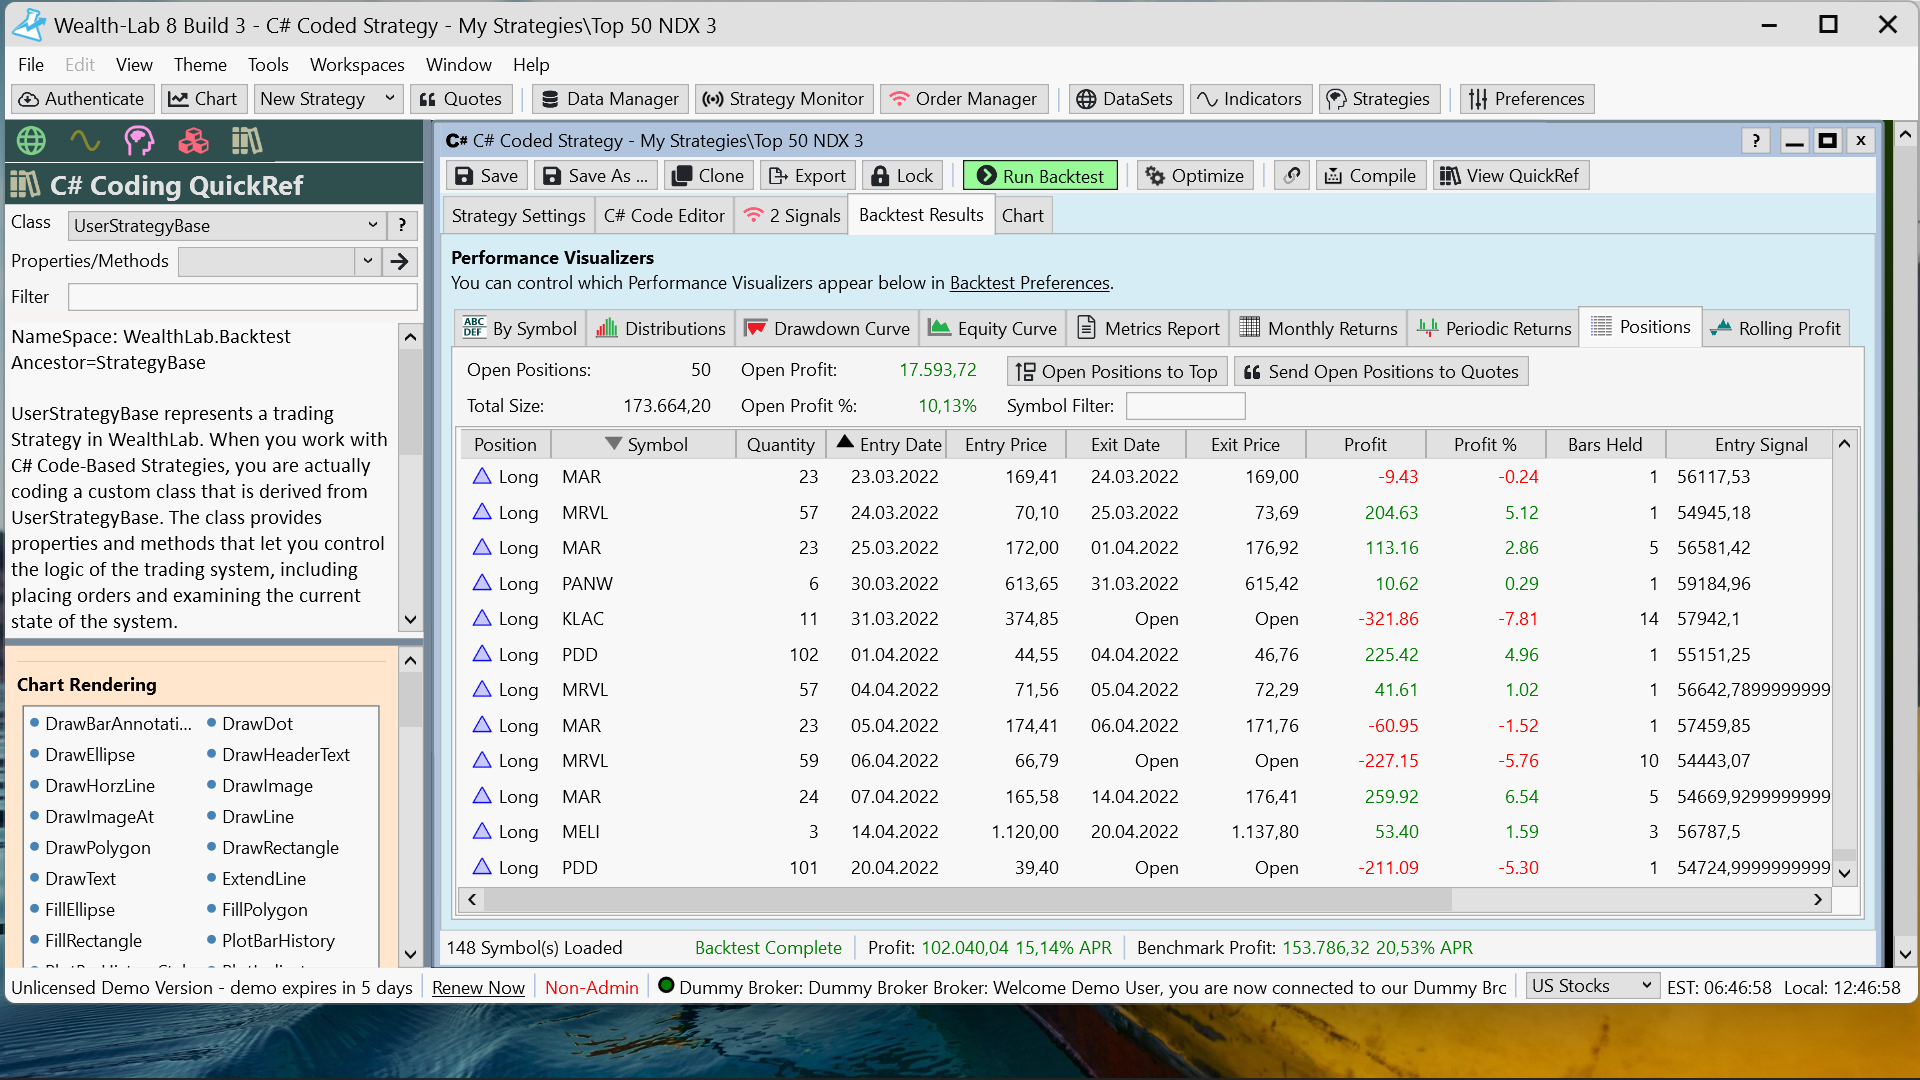Image resolution: width=1920 pixels, height=1080 pixels.
Task: Click the arrow button next to Properties/Methods
Action: click(x=399, y=262)
